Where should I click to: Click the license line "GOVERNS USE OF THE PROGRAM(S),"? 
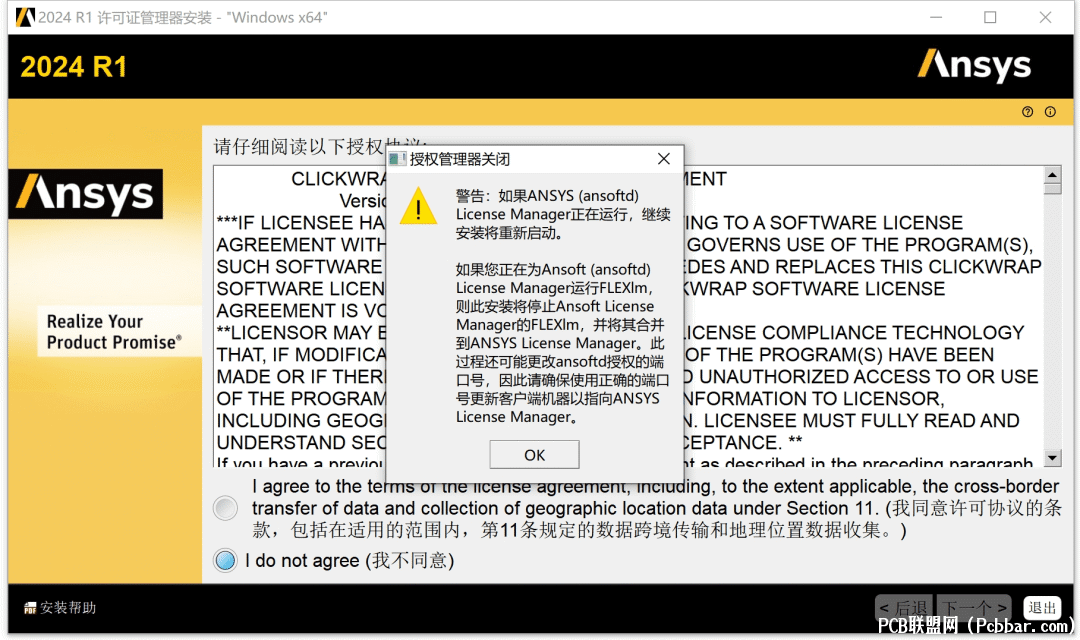860,245
